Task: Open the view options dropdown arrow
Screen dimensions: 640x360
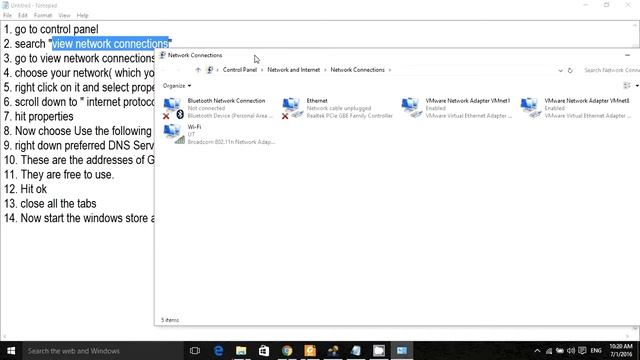Action: tap(637, 86)
